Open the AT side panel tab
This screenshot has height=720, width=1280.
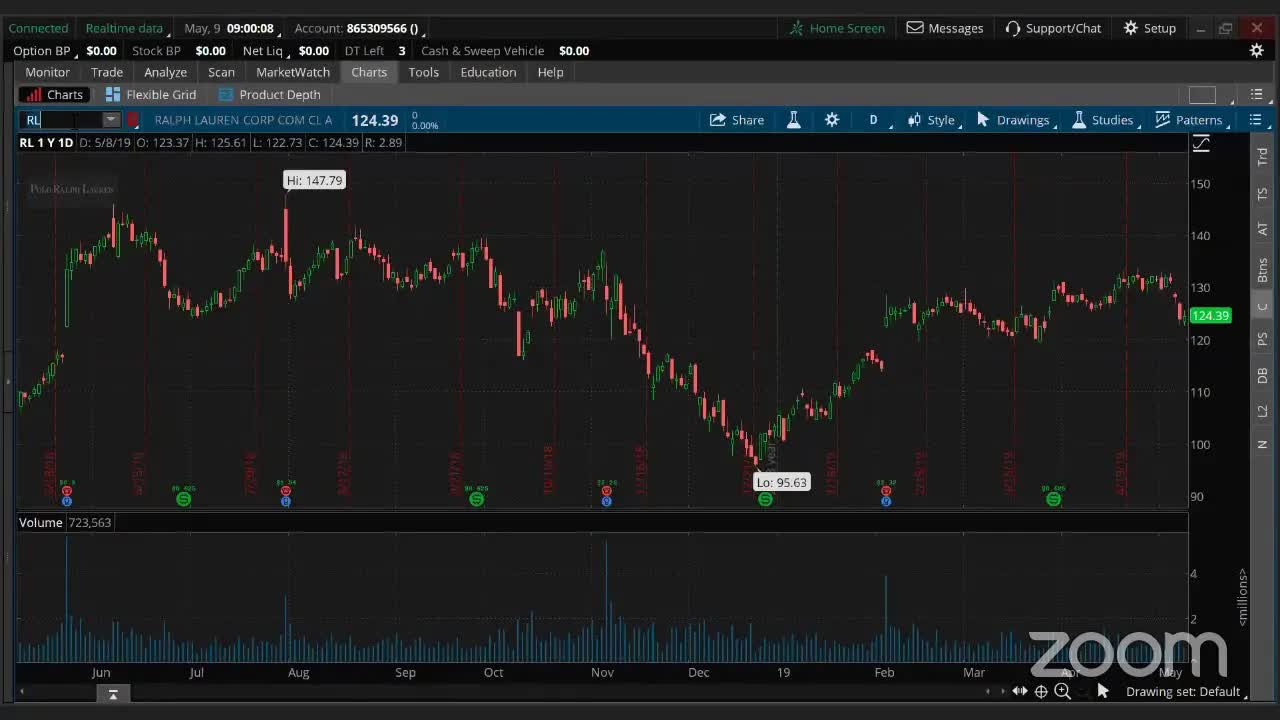click(x=1262, y=229)
